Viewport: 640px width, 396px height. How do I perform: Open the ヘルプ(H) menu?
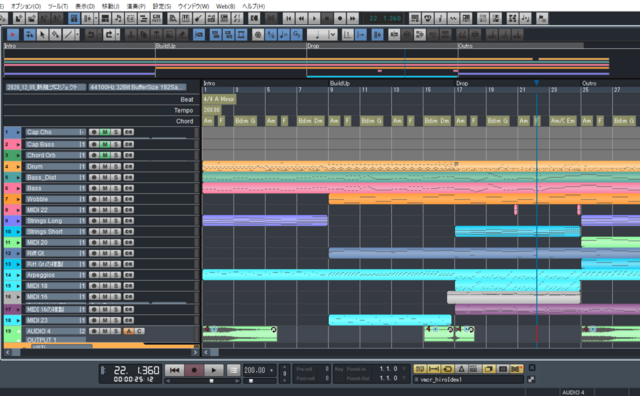pyautogui.click(x=253, y=6)
